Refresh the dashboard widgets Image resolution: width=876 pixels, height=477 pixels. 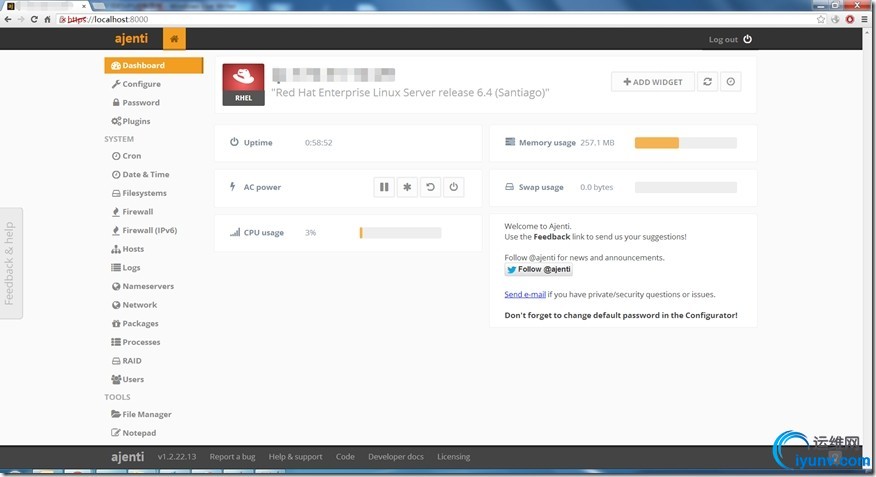point(707,82)
